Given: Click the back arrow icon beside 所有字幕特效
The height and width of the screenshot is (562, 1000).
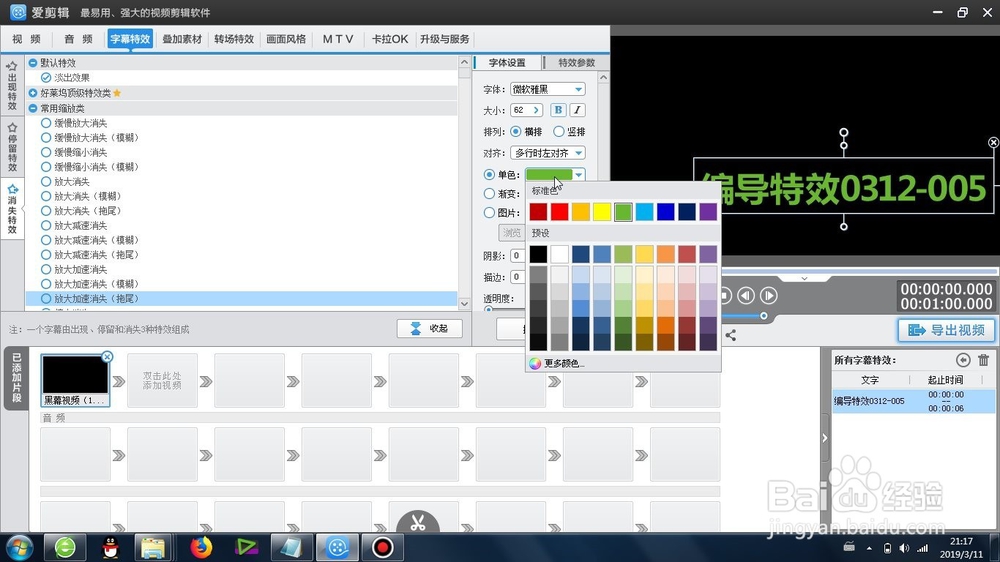Looking at the screenshot, I should (963, 360).
